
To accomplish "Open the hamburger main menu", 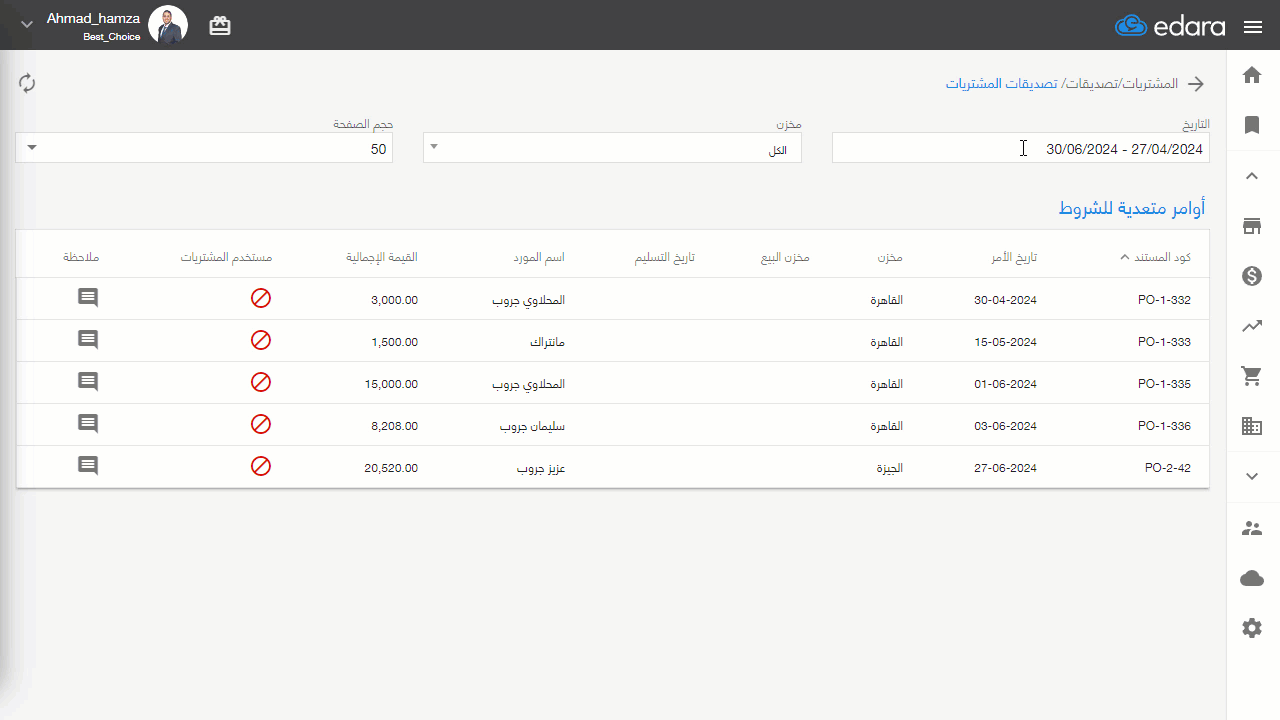I will pos(1253,27).
